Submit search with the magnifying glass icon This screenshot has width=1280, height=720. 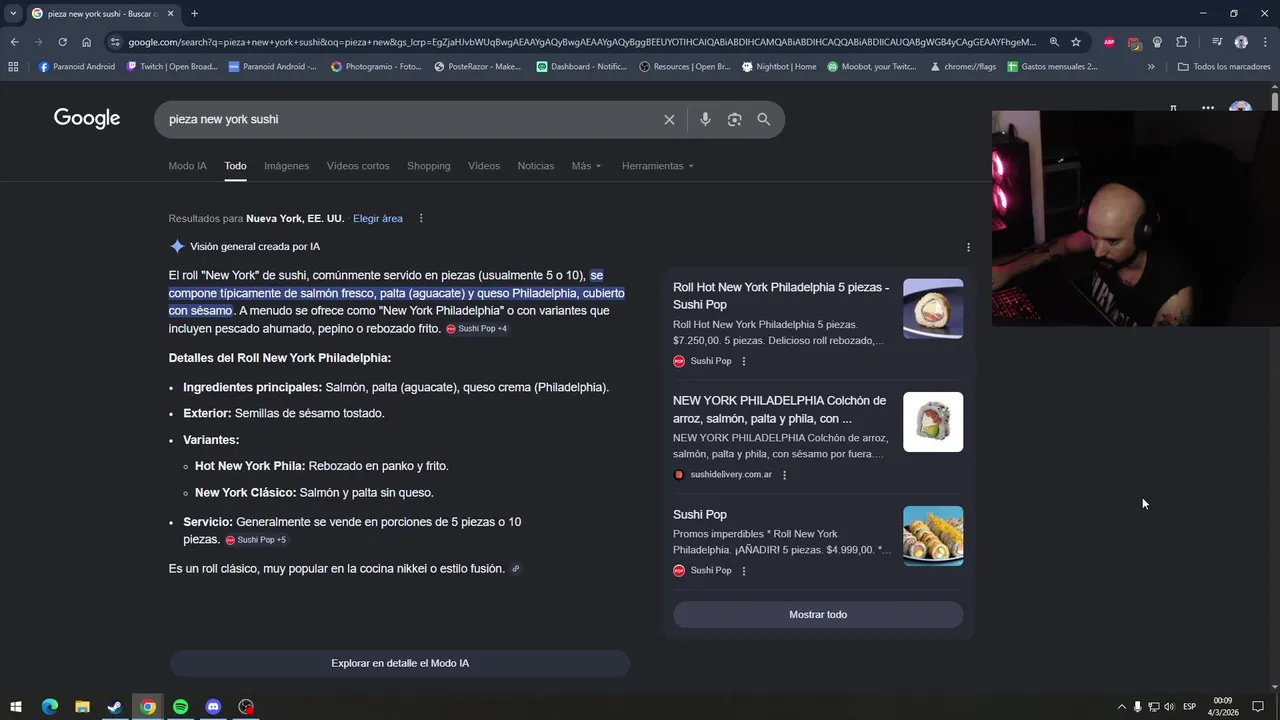pos(764,119)
